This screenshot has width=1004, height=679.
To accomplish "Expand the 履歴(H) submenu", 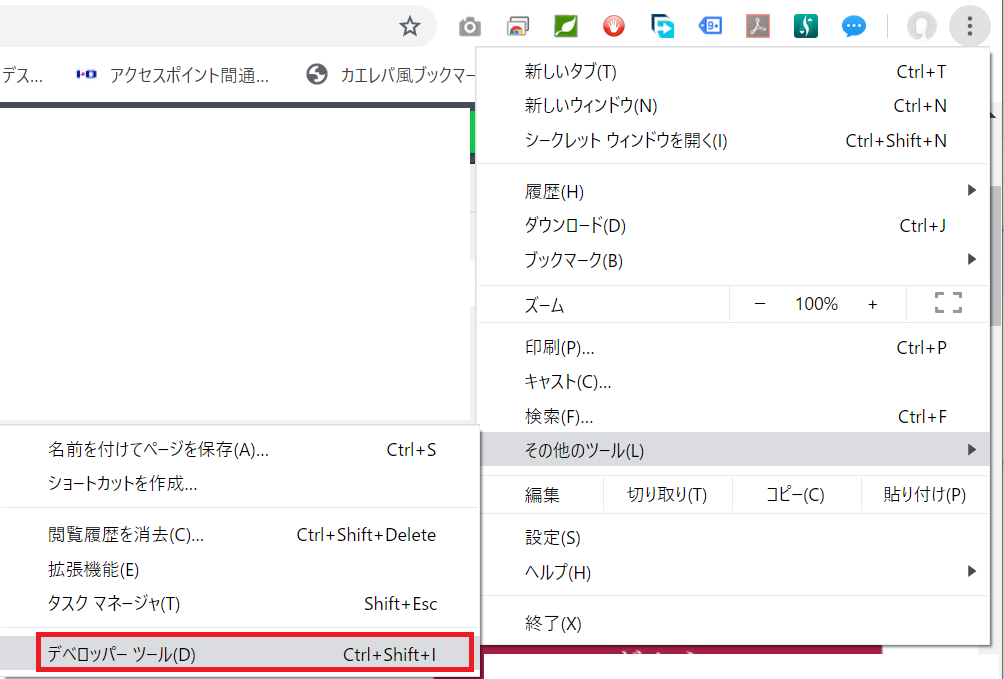I will (x=733, y=191).
